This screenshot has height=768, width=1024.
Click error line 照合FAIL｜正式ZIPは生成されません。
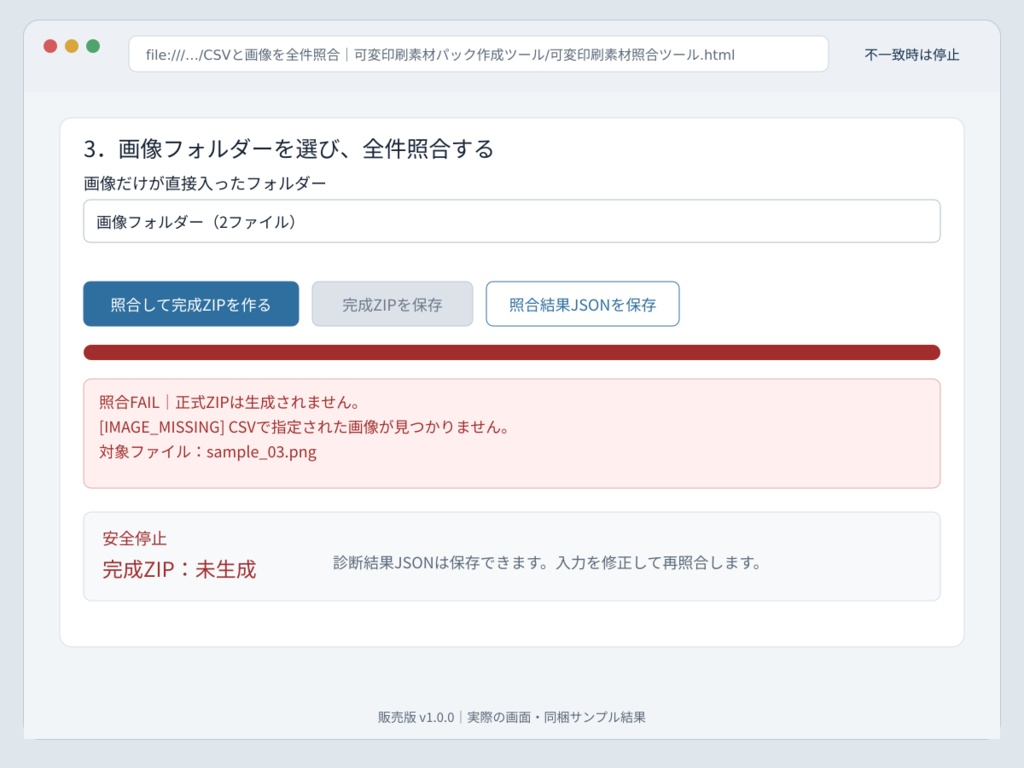(x=229, y=402)
